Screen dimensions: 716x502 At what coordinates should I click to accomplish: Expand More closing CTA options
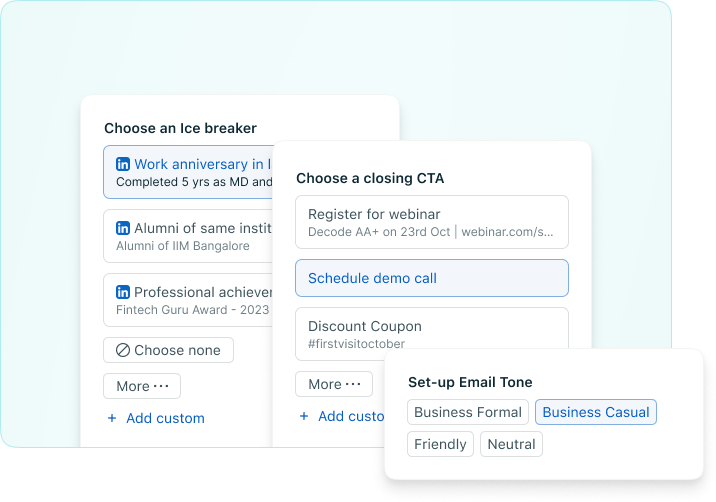(334, 384)
